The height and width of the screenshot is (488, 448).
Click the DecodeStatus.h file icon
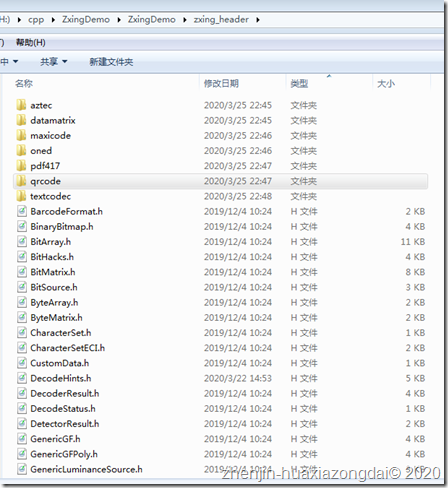pyautogui.click(x=22, y=409)
